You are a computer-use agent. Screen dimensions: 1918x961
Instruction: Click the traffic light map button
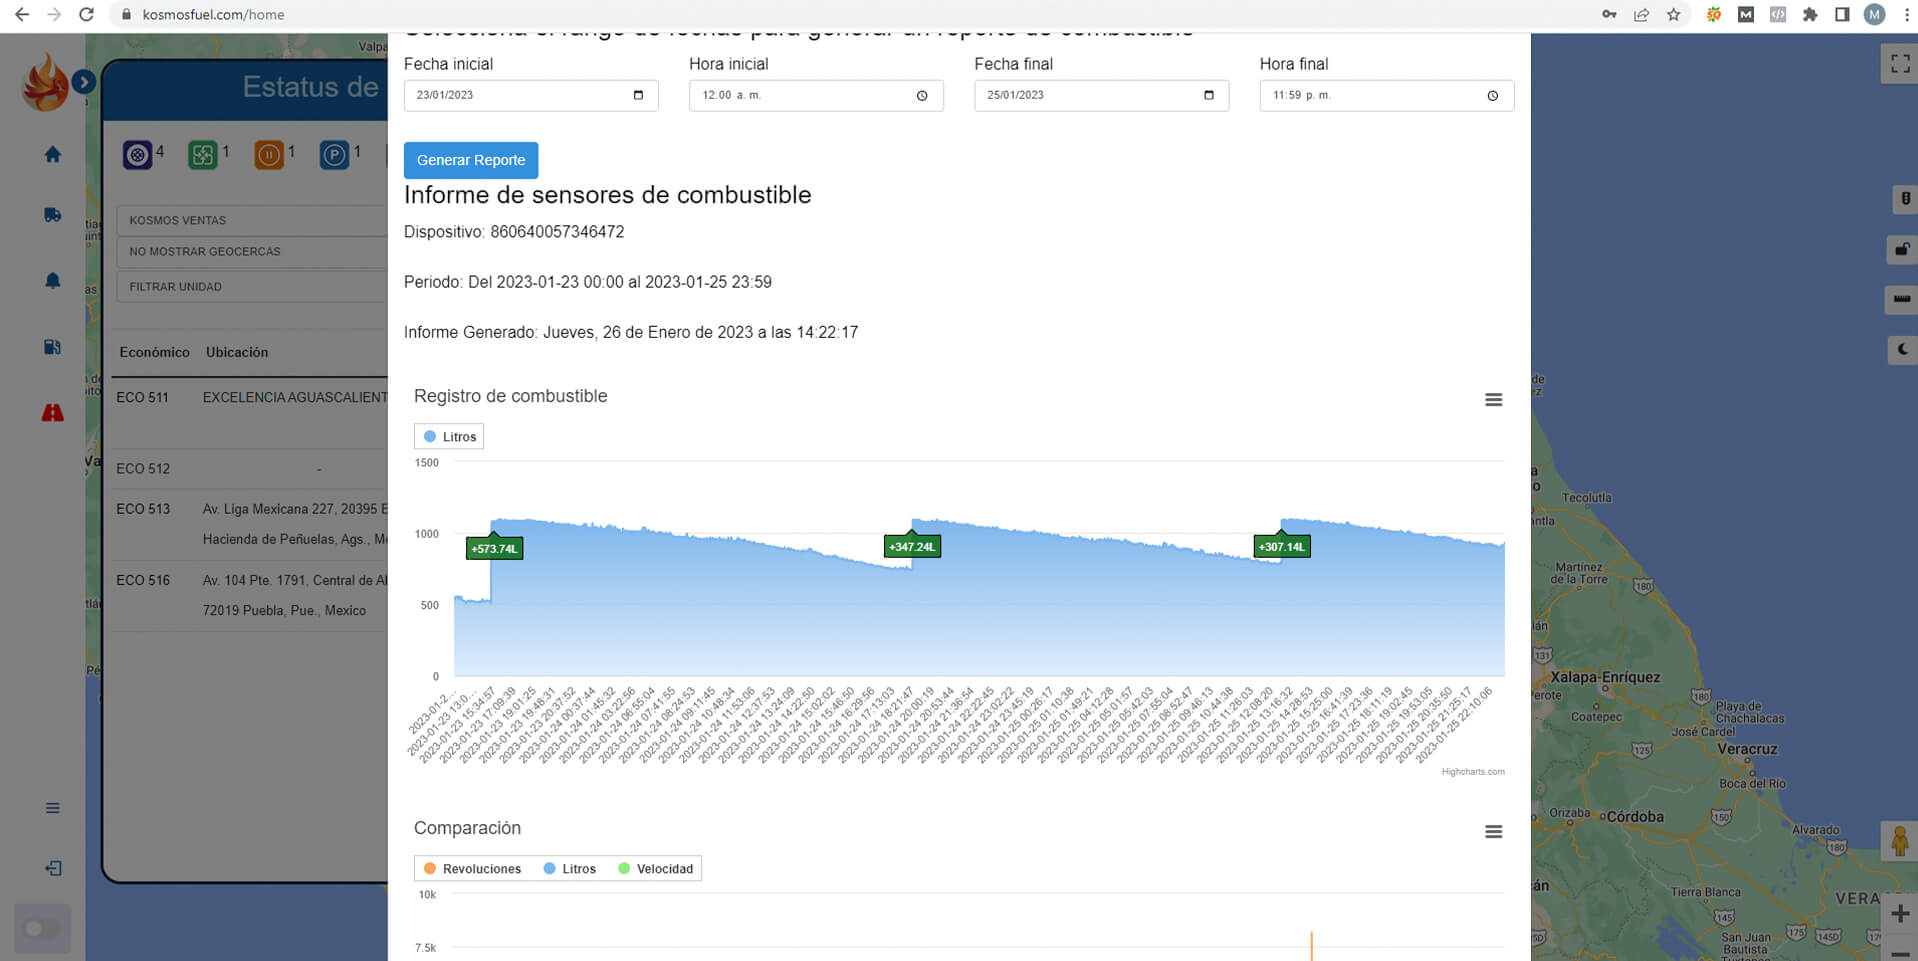tap(1904, 199)
